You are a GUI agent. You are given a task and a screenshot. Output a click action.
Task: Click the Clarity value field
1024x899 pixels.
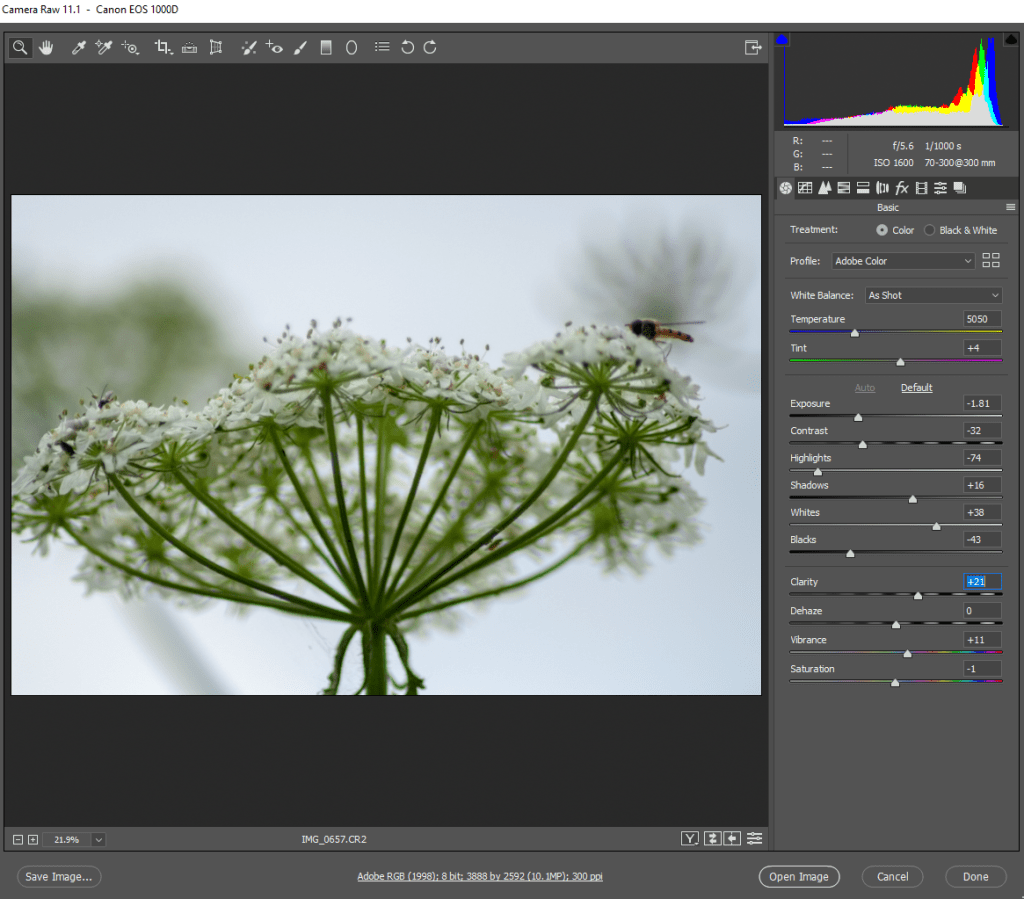[982, 581]
